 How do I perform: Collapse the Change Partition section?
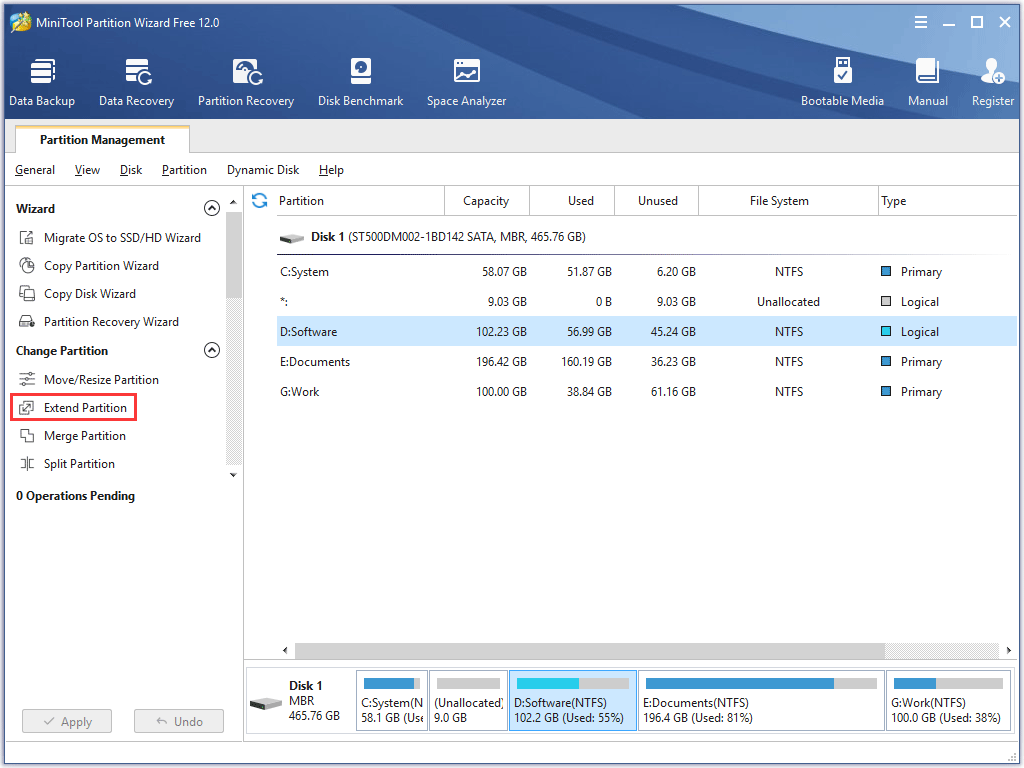(x=212, y=350)
